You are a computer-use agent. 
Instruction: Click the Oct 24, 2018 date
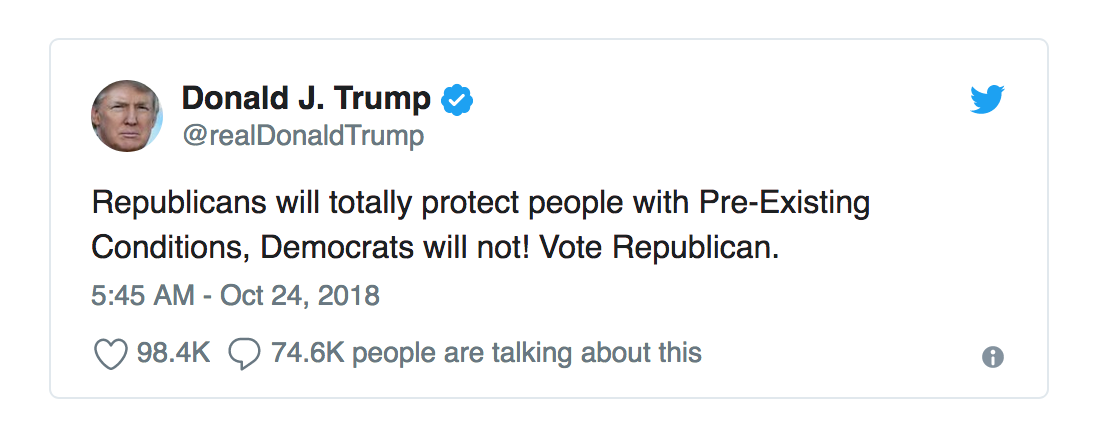[300, 296]
